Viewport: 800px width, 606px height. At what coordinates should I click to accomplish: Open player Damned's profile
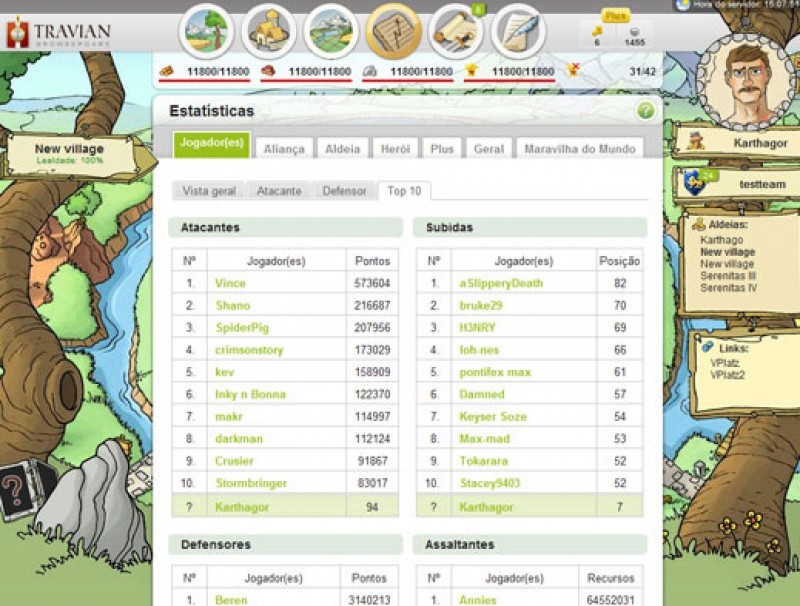click(x=482, y=394)
